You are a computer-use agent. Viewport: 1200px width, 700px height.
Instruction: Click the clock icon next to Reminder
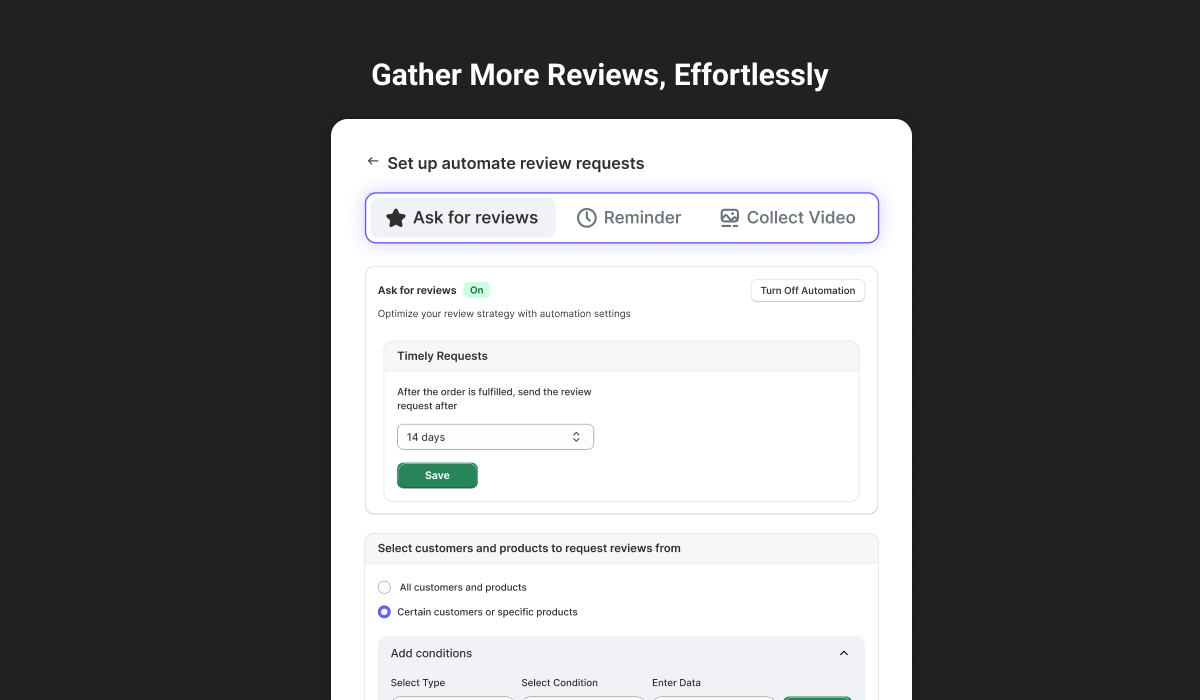coord(587,218)
